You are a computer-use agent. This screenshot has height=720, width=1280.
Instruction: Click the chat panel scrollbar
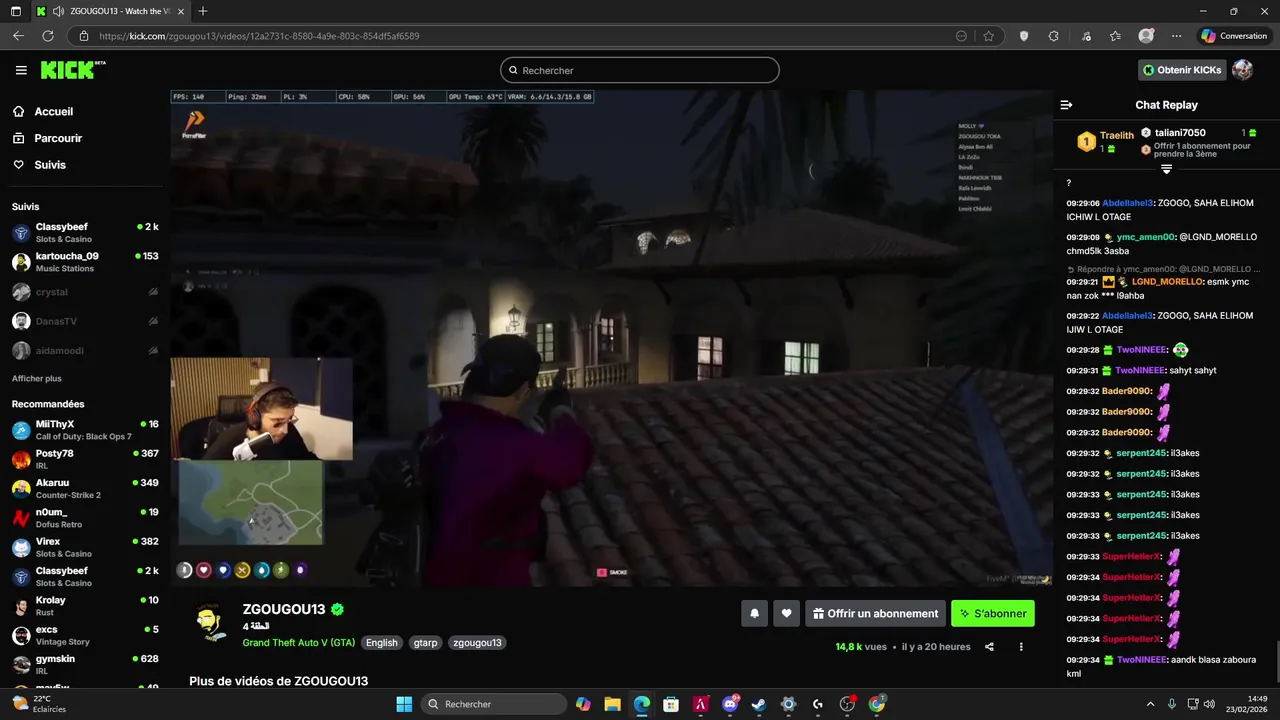[x=1276, y=660]
